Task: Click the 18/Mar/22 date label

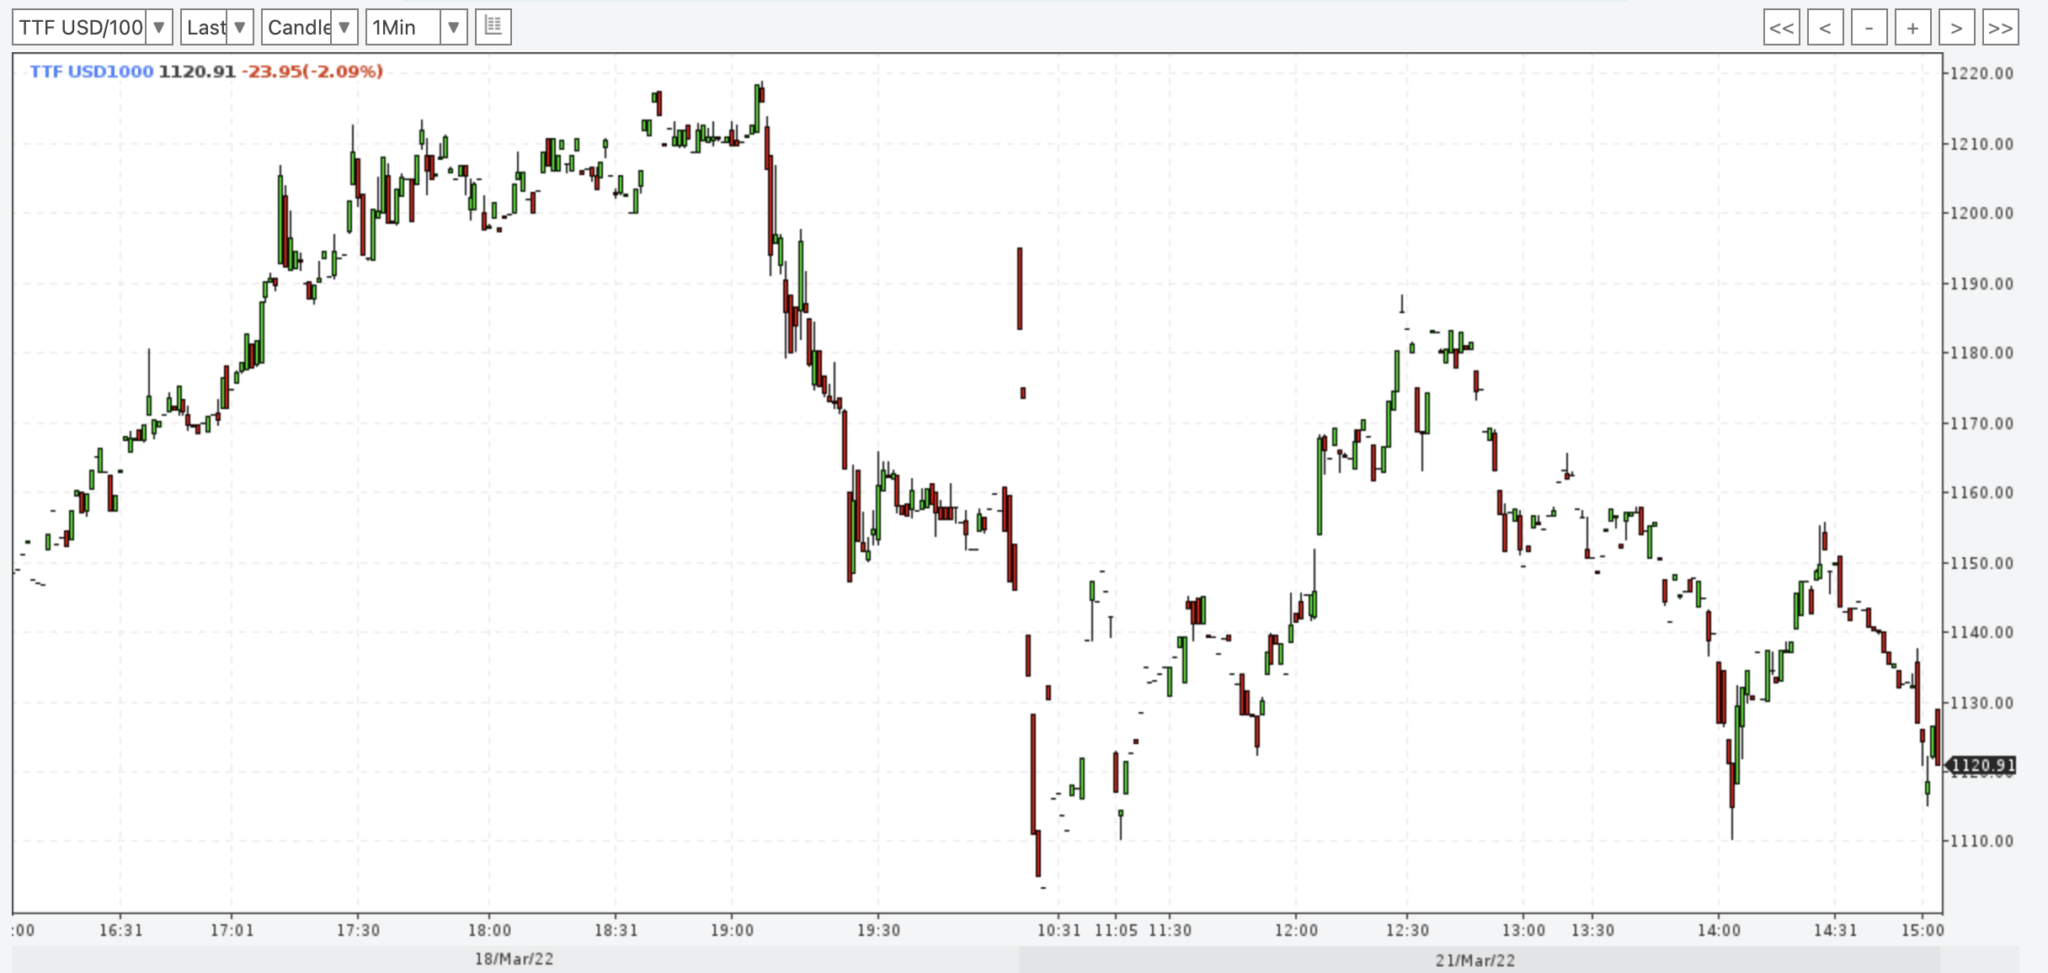Action: click(514, 959)
